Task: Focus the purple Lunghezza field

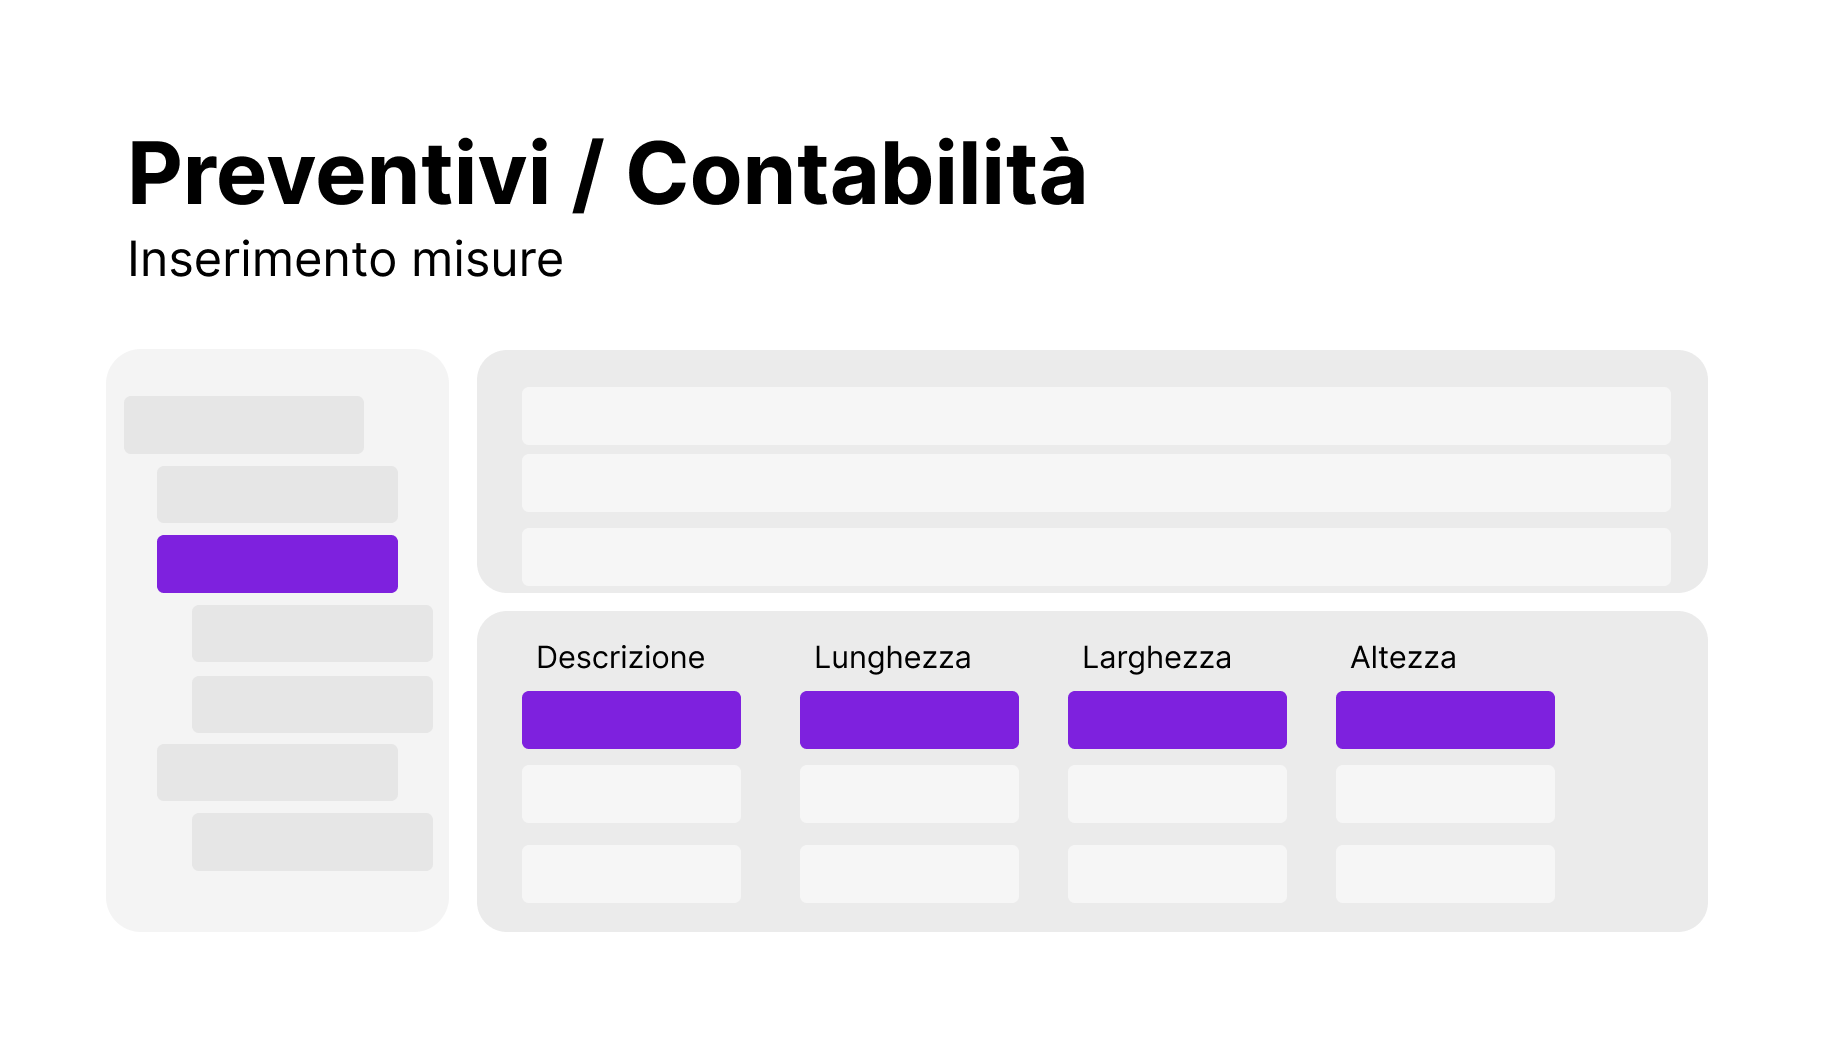Action: (909, 720)
